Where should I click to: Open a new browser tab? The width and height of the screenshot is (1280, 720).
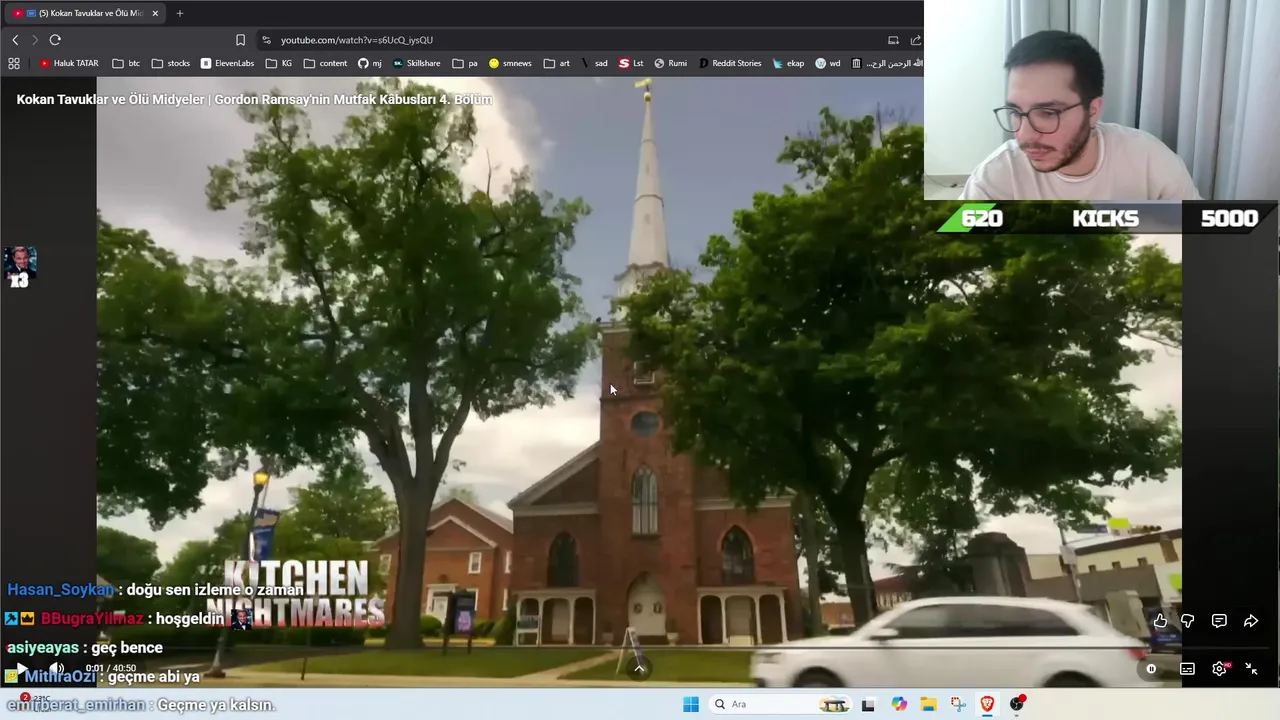180,13
